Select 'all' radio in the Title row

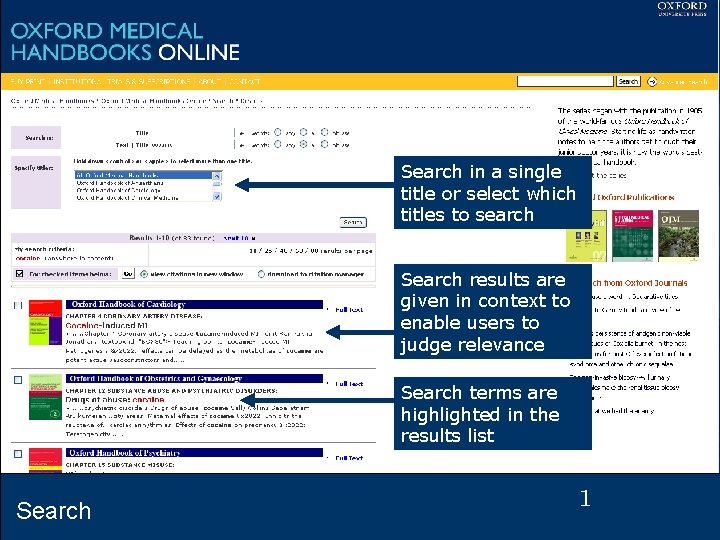pyautogui.click(x=304, y=132)
